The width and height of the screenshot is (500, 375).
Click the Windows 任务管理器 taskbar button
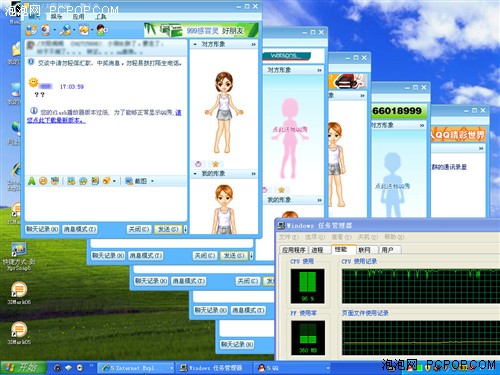[x=215, y=368]
